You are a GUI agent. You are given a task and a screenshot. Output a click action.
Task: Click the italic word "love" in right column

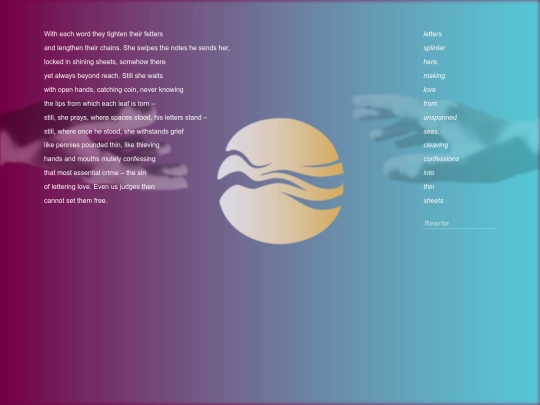[429, 90]
